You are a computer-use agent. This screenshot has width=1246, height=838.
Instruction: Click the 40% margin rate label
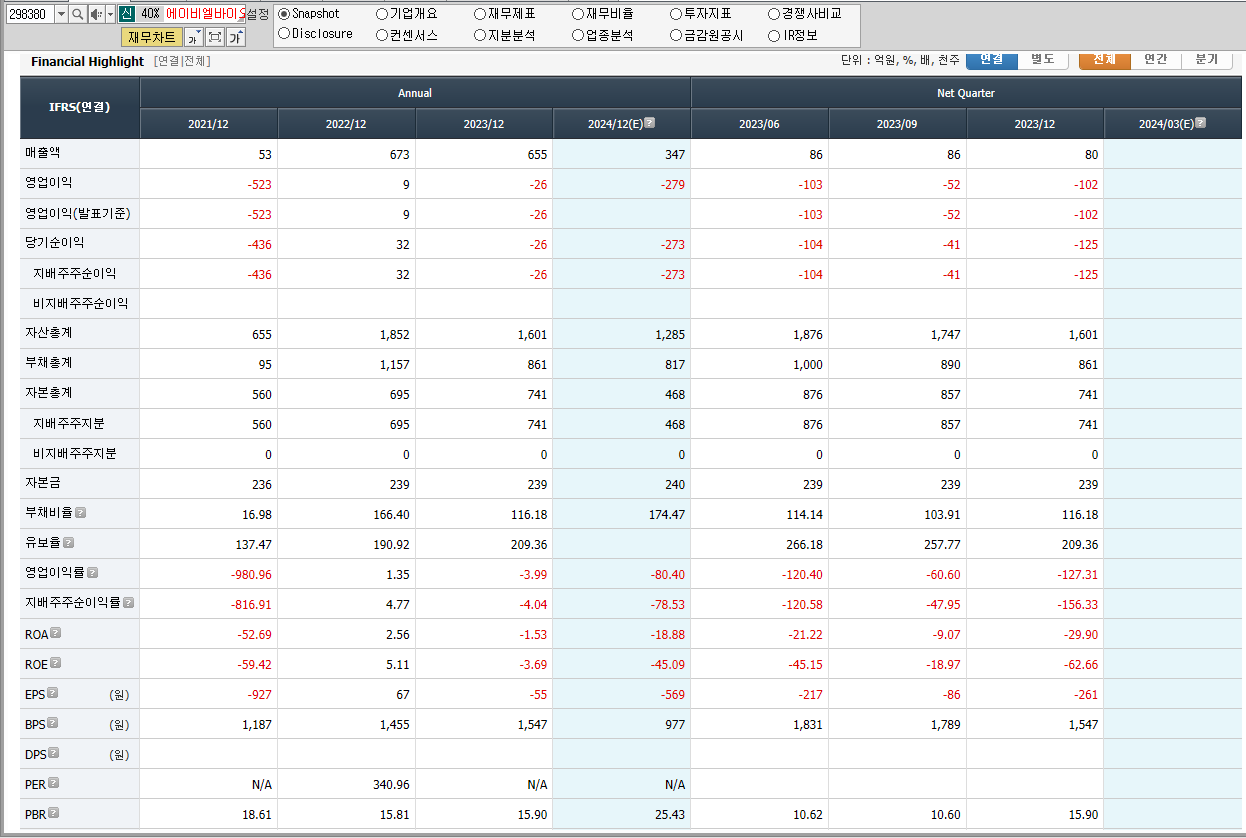tap(150, 14)
